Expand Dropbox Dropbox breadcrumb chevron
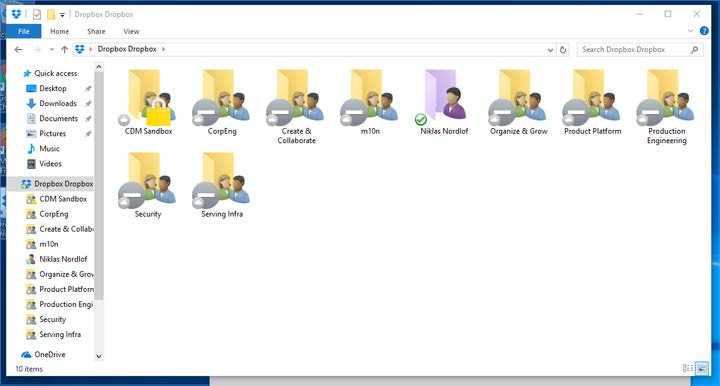This screenshot has height=386, width=720. click(x=163, y=49)
